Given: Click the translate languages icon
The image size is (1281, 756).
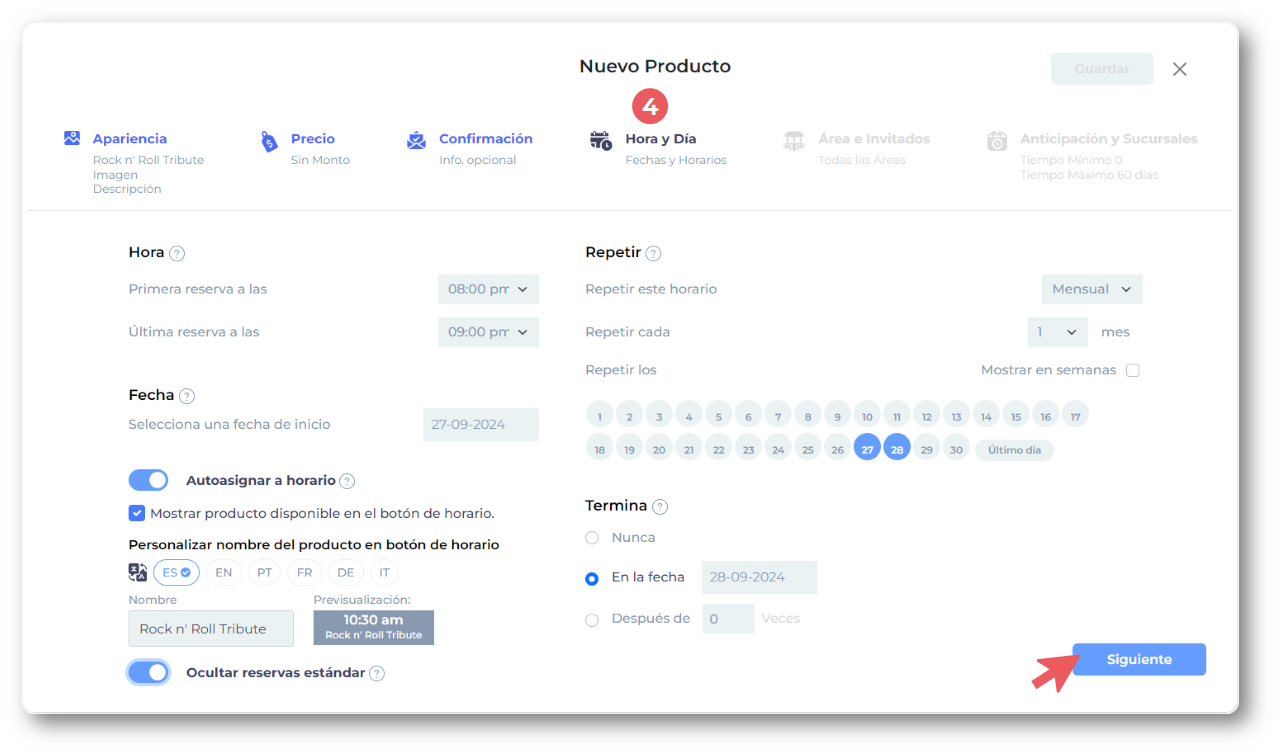Looking at the screenshot, I should (138, 572).
